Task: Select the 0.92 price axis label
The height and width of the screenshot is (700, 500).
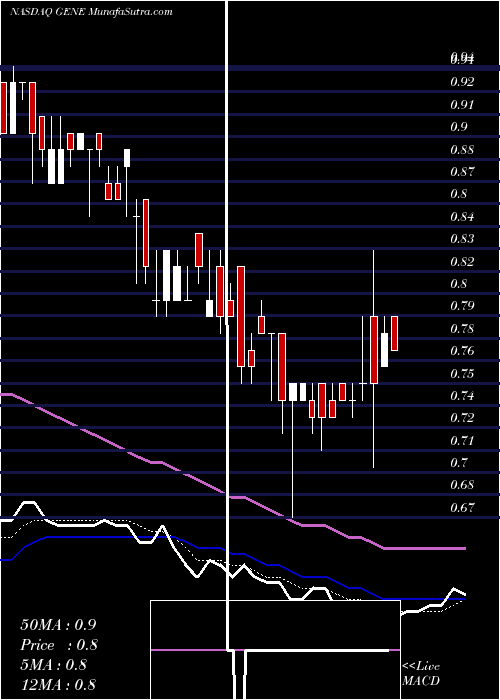Action: pos(462,82)
